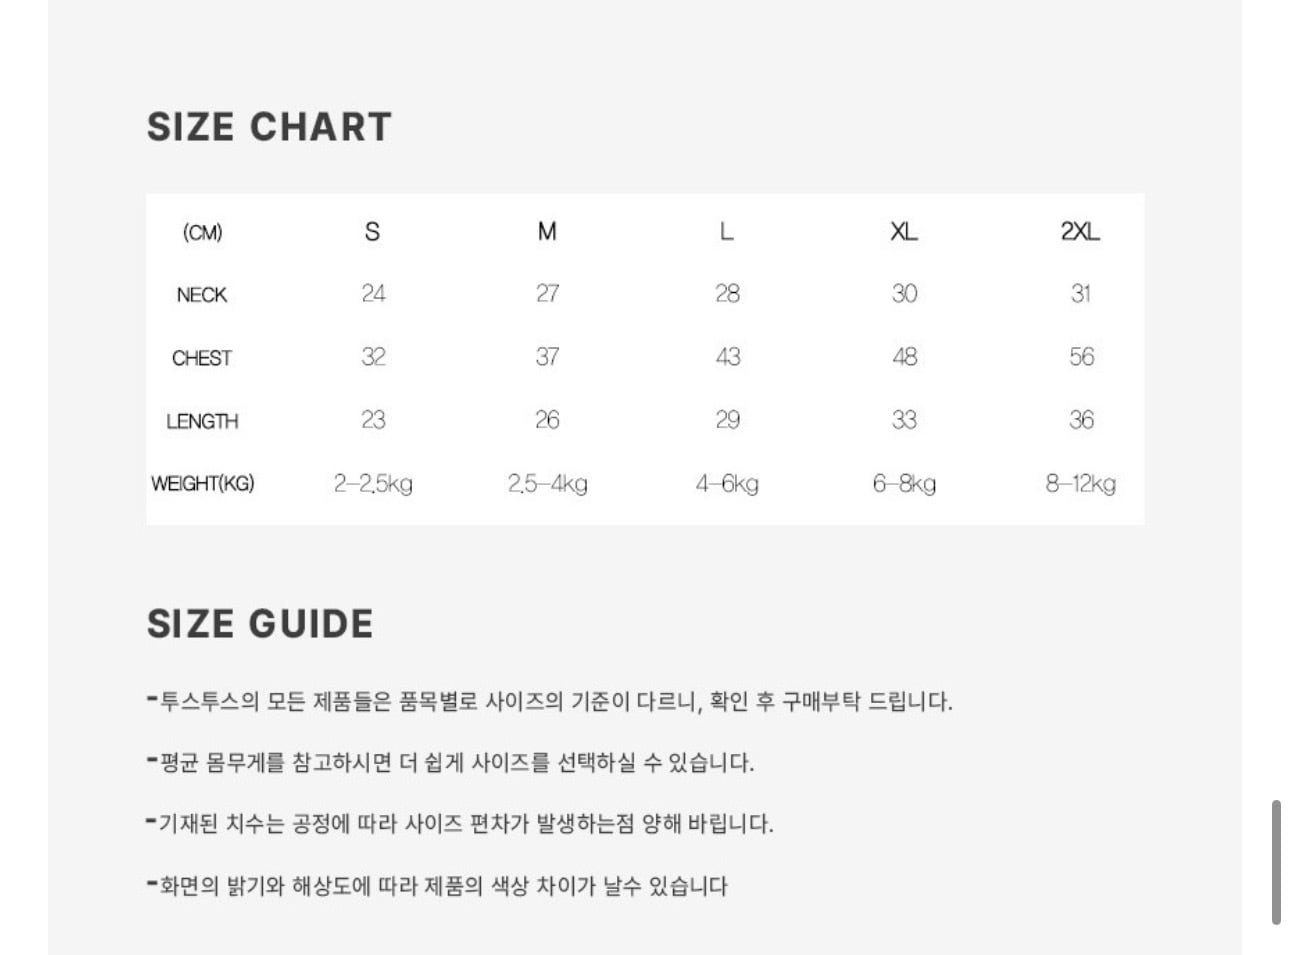The width and height of the screenshot is (1290, 955).
Task: Click chest value 56 for 2XL
Action: [1081, 357]
